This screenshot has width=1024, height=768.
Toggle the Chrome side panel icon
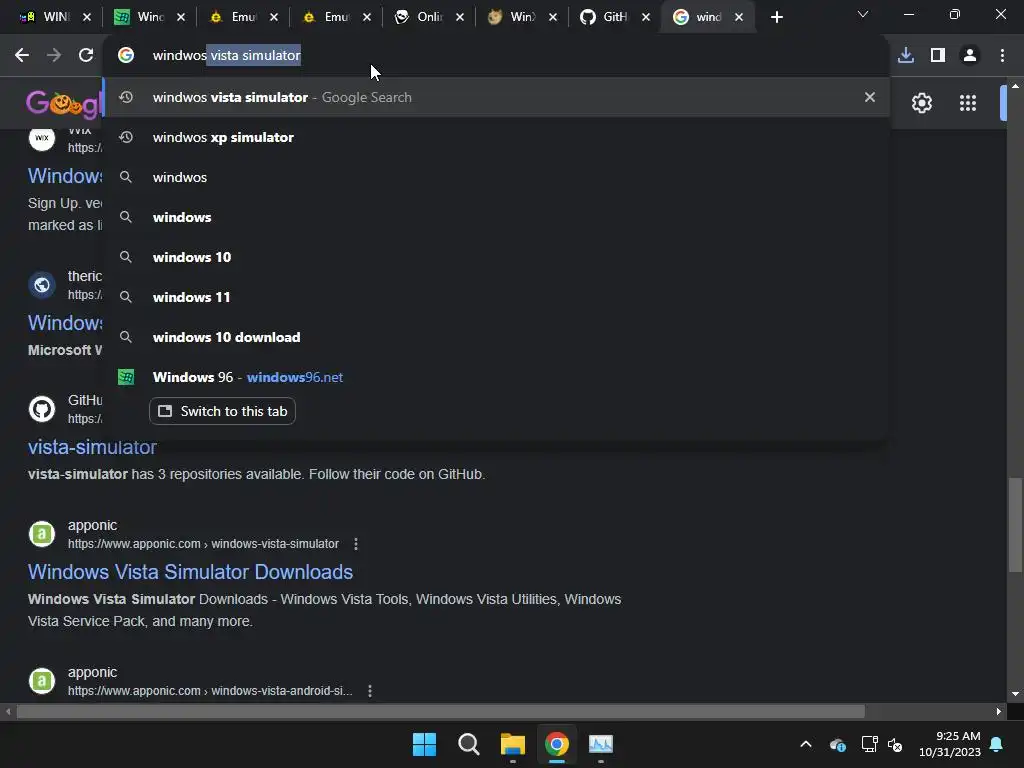click(x=938, y=56)
